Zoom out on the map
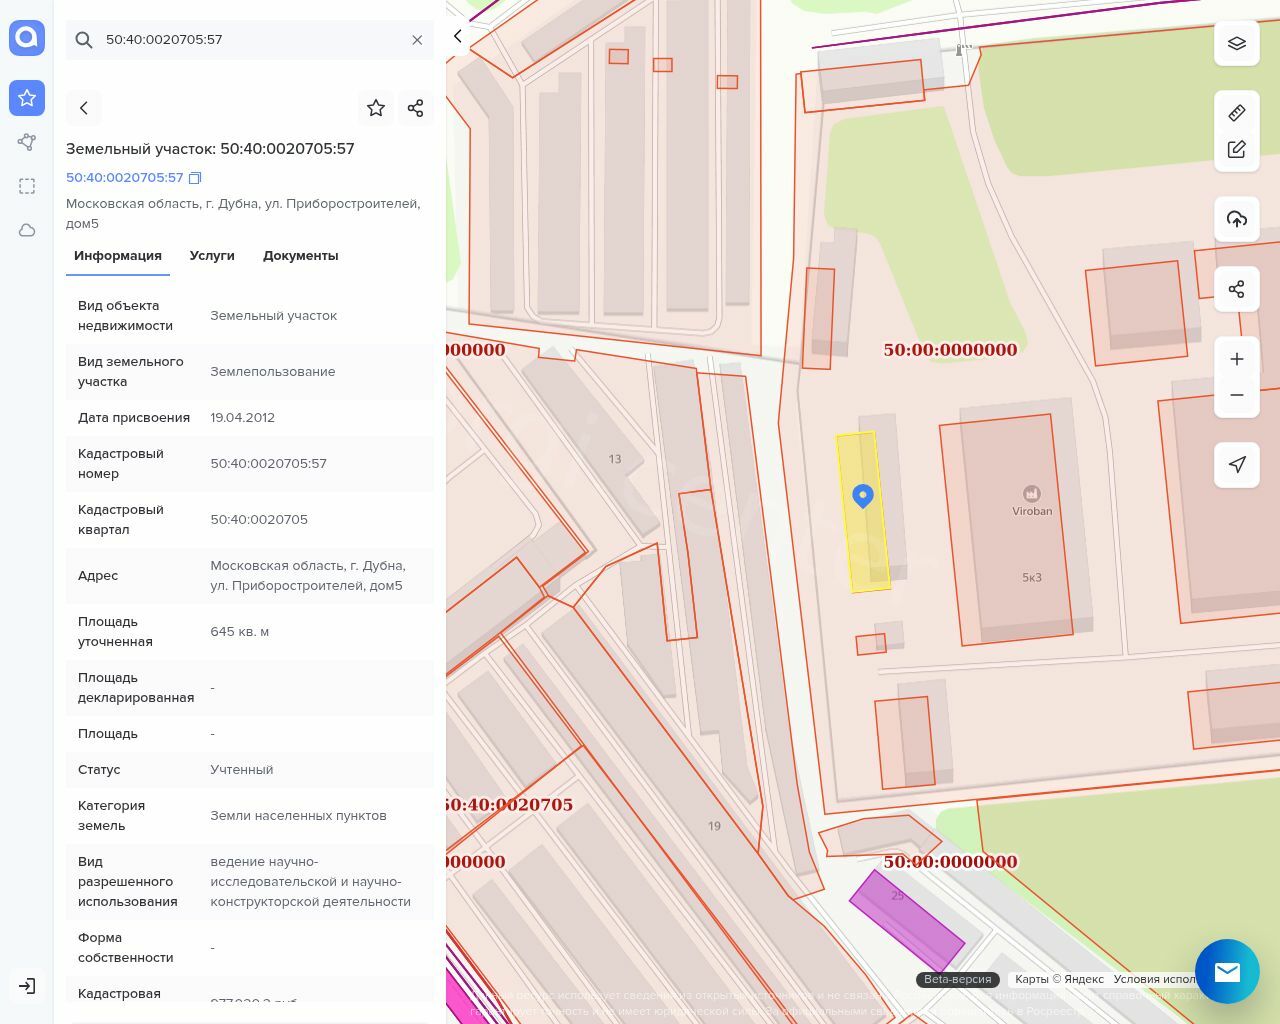This screenshot has width=1280, height=1024. click(1236, 395)
